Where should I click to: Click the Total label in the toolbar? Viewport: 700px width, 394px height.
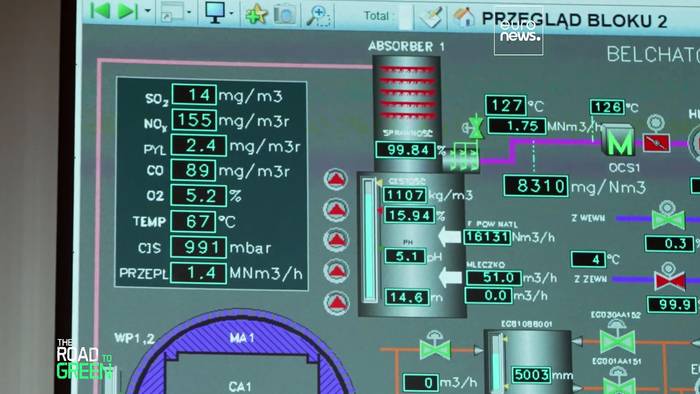click(376, 16)
